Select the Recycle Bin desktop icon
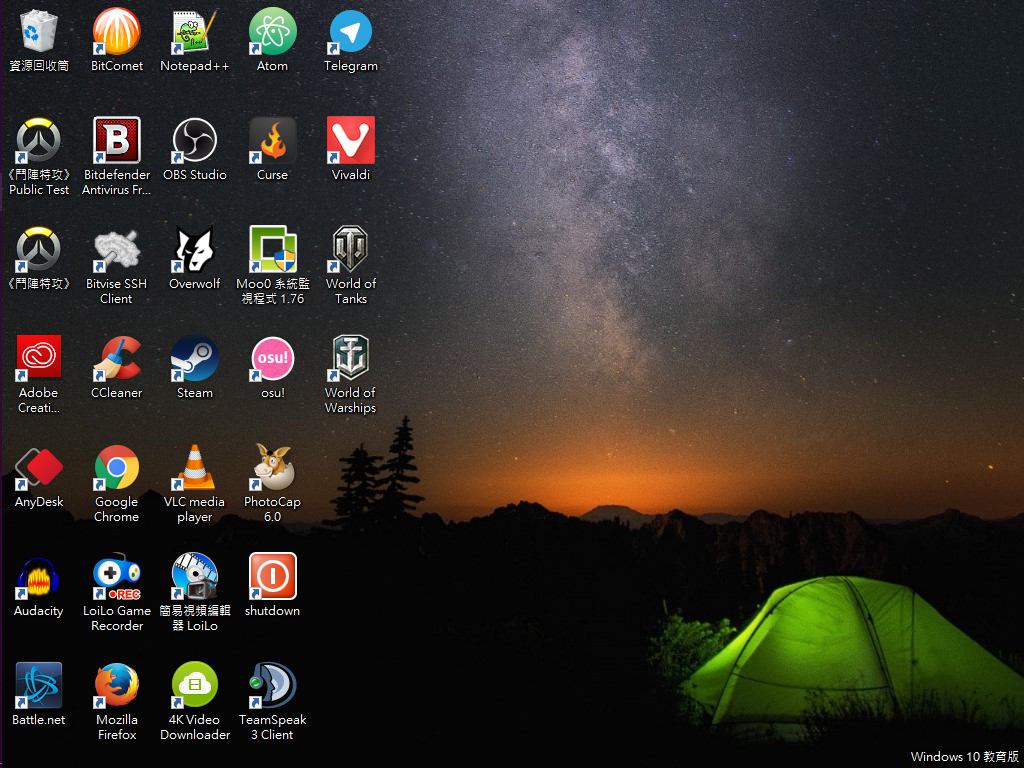Image resolution: width=1024 pixels, height=768 pixels. click(39, 32)
